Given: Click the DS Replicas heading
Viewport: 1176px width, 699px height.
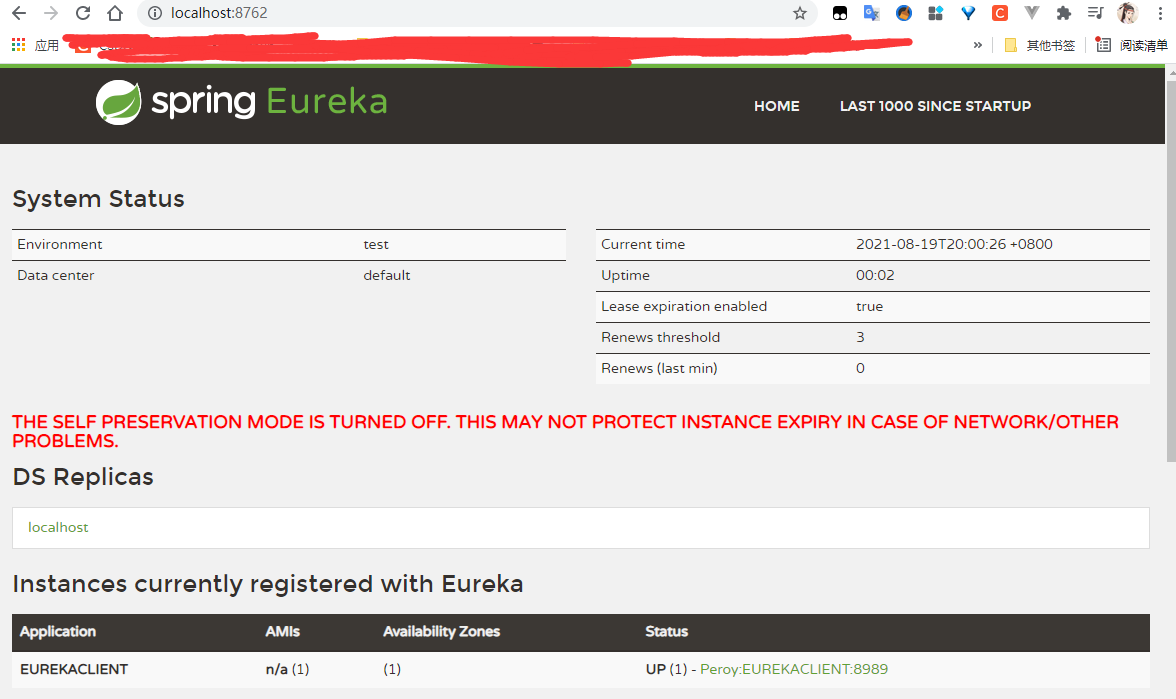Looking at the screenshot, I should click(x=82, y=477).
